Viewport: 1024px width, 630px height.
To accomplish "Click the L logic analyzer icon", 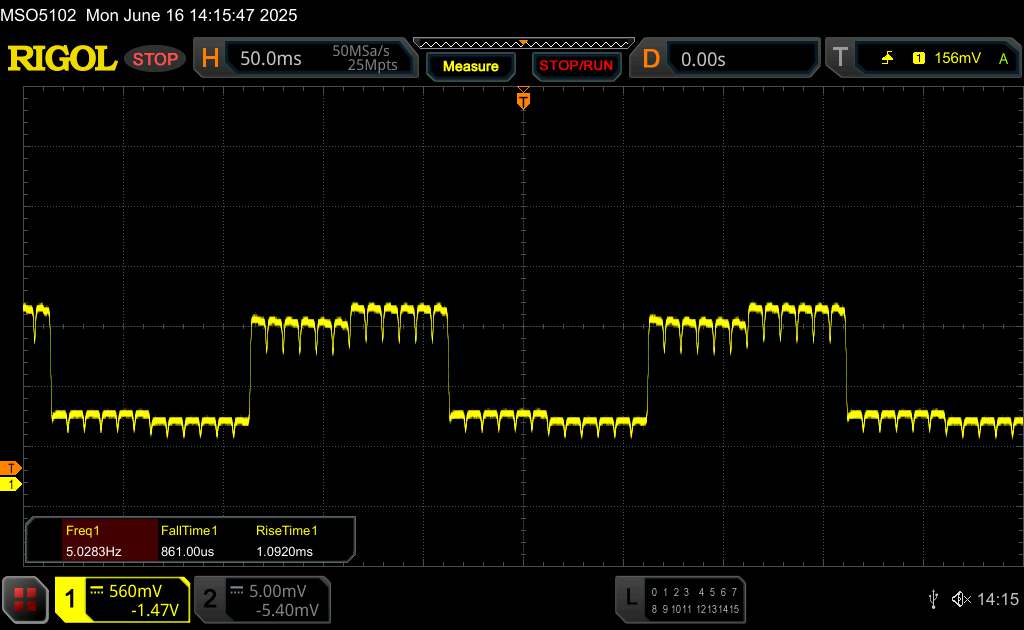I will pyautogui.click(x=631, y=598).
